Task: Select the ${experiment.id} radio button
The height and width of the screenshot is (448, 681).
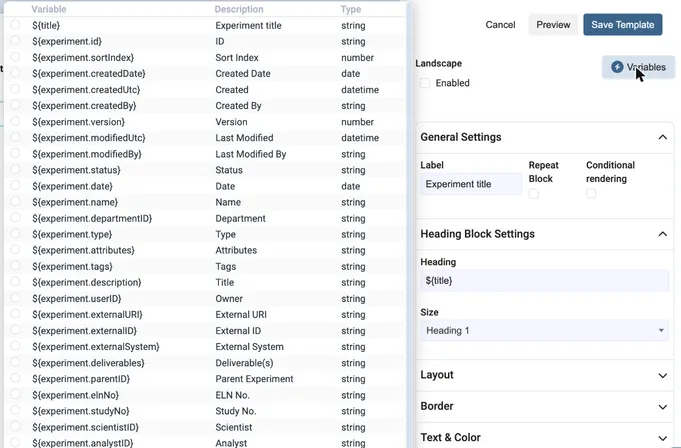Action: (15, 40)
